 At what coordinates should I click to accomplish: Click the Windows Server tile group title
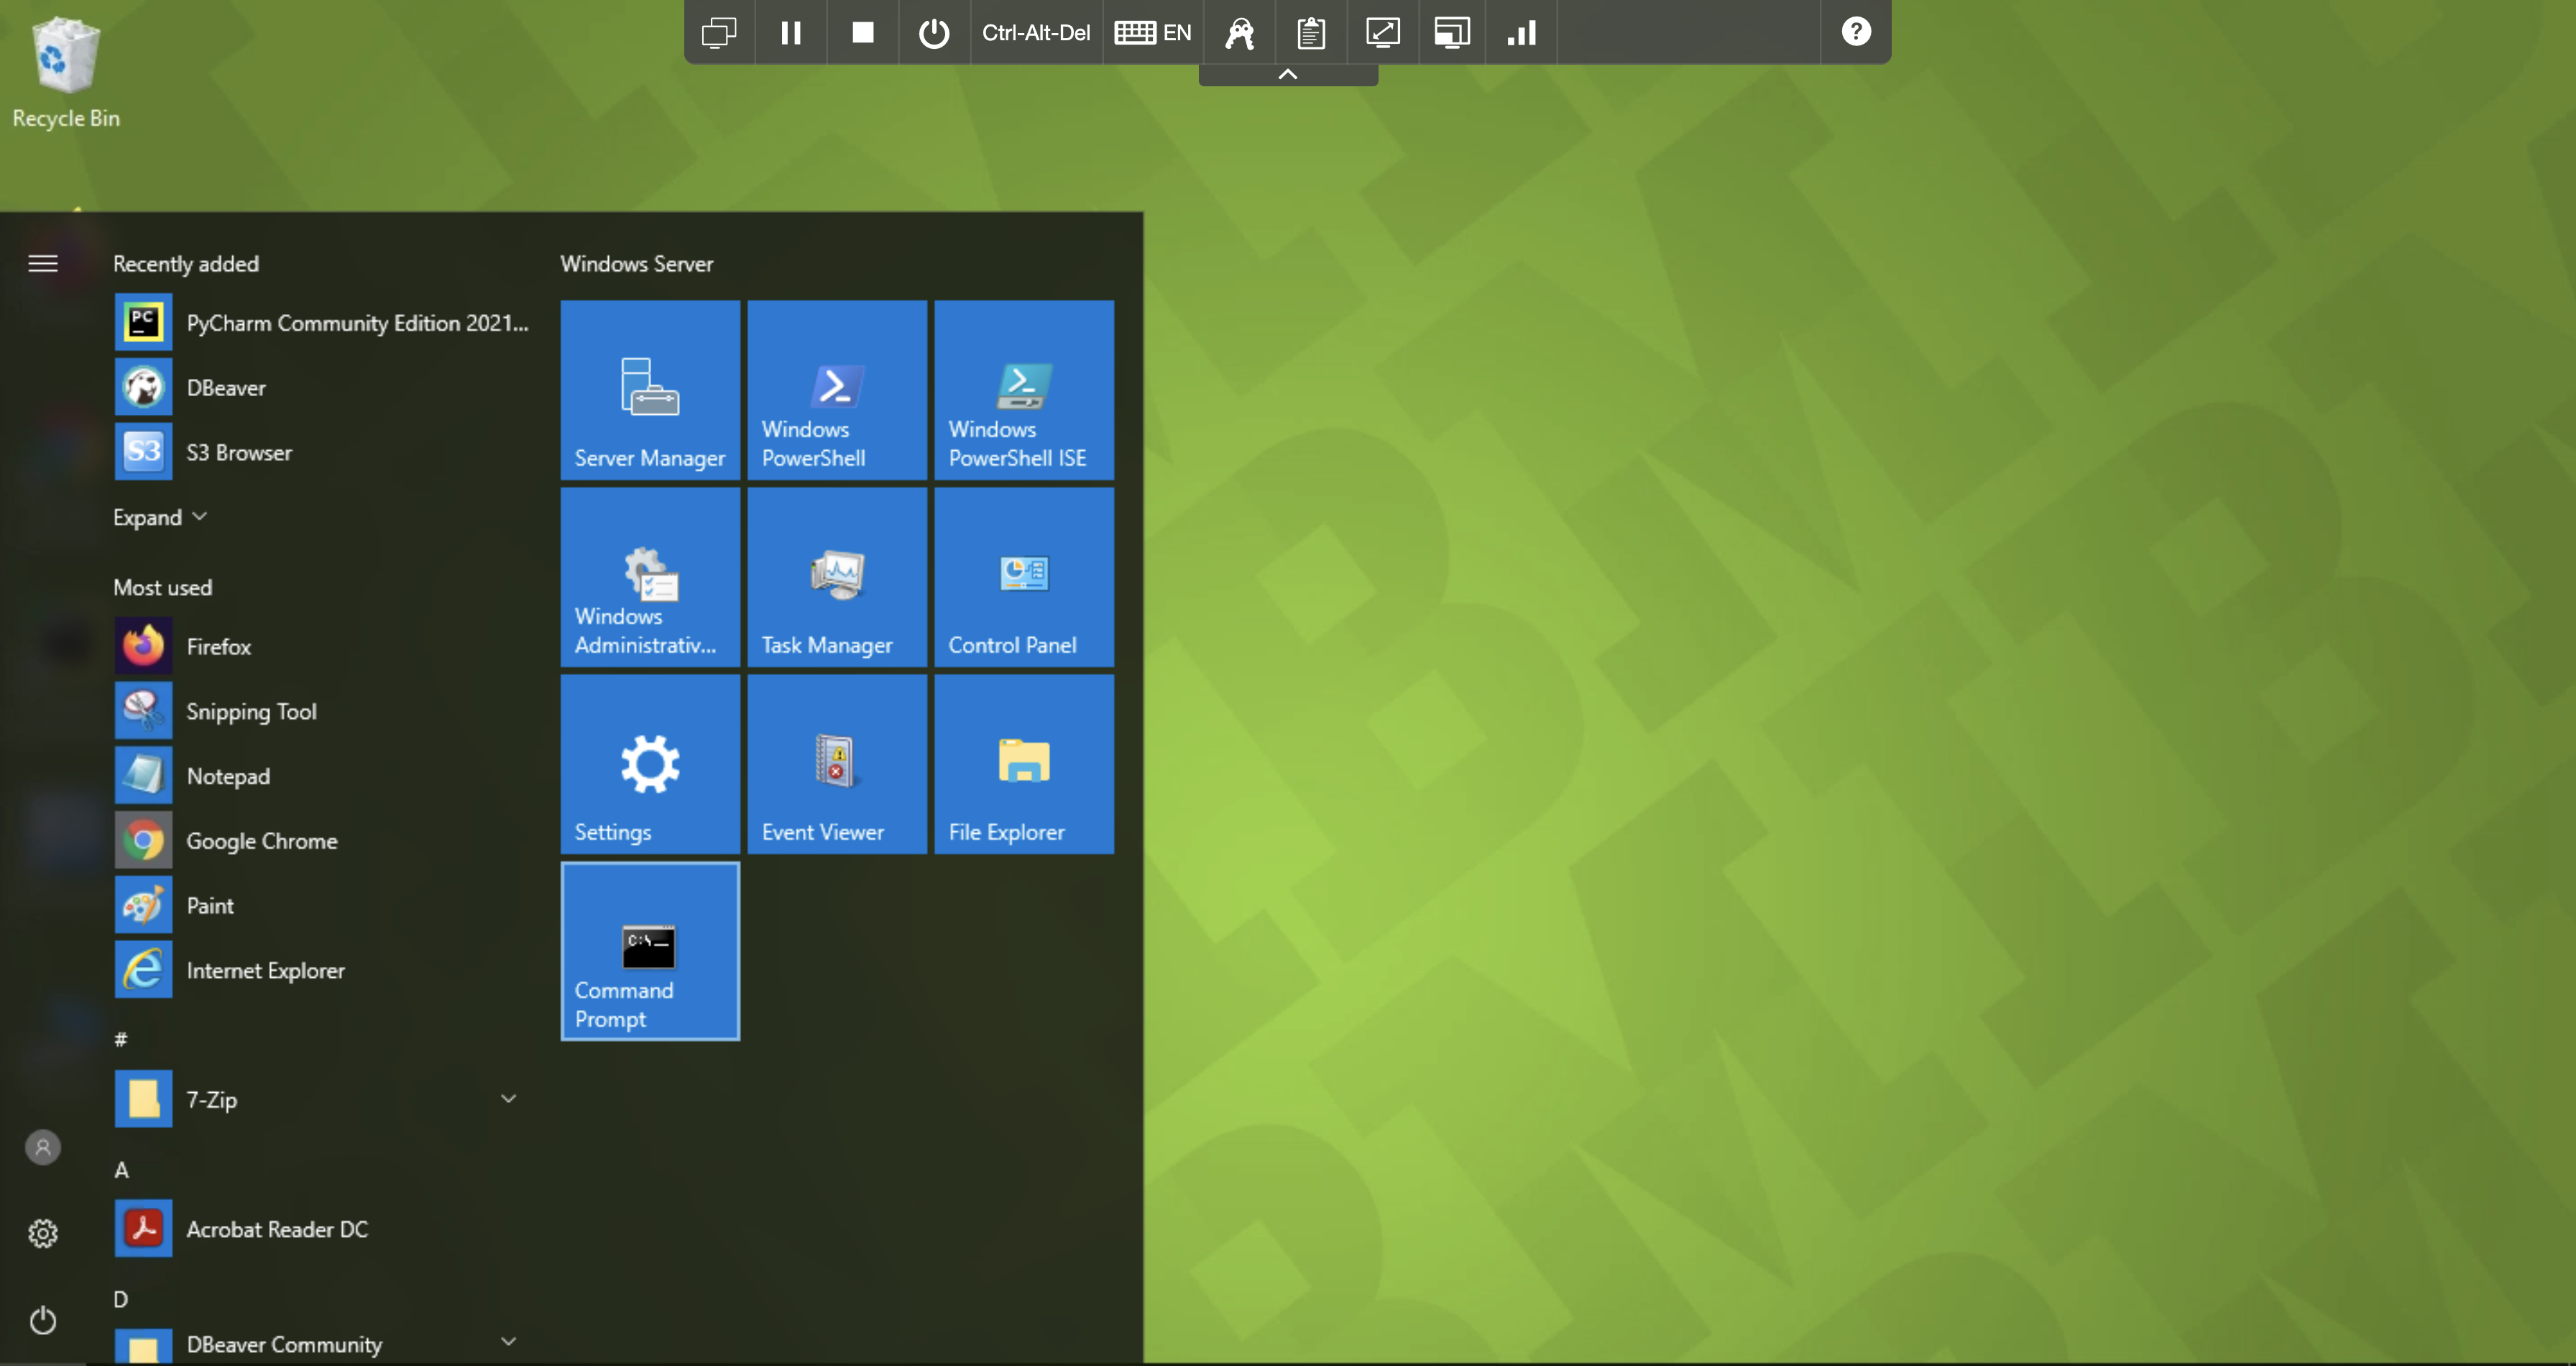[x=636, y=264]
